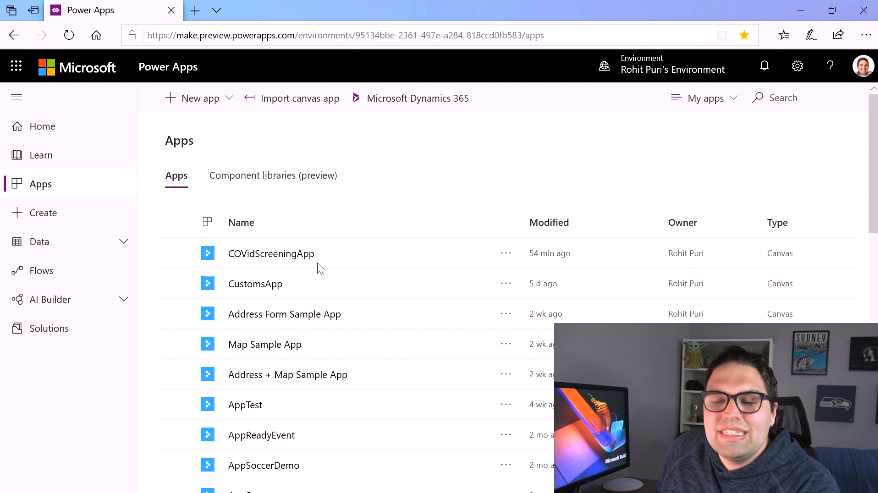
Task: Open more options for CustomsApp
Action: [x=505, y=284]
